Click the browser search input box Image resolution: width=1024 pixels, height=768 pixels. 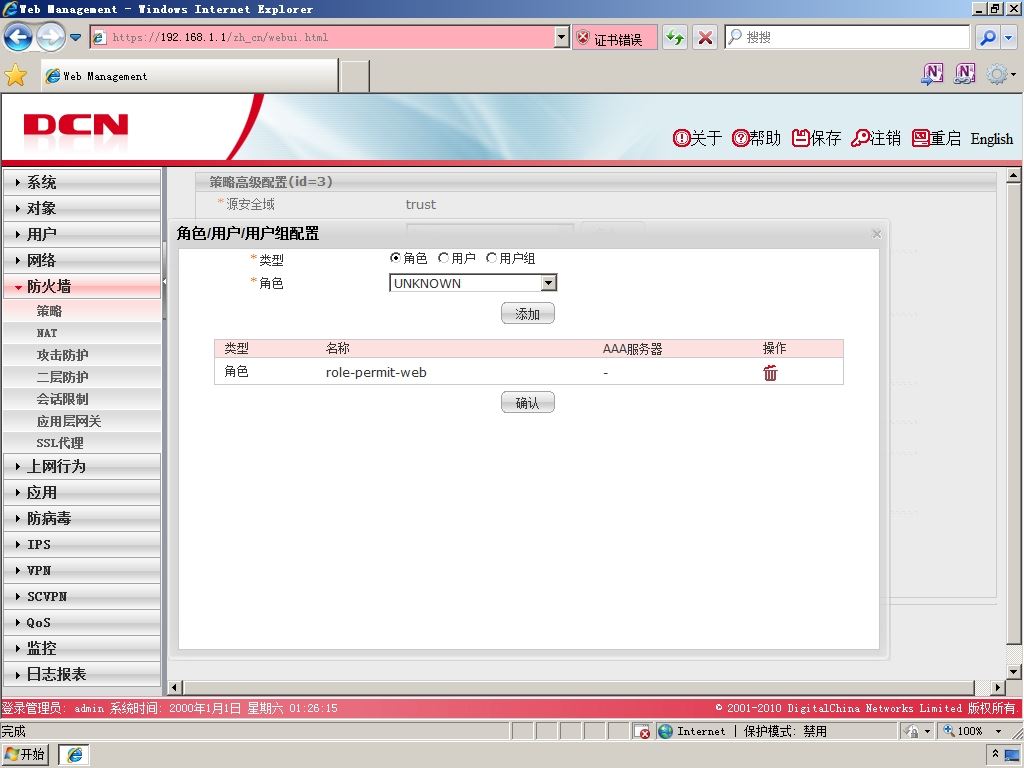pos(847,37)
